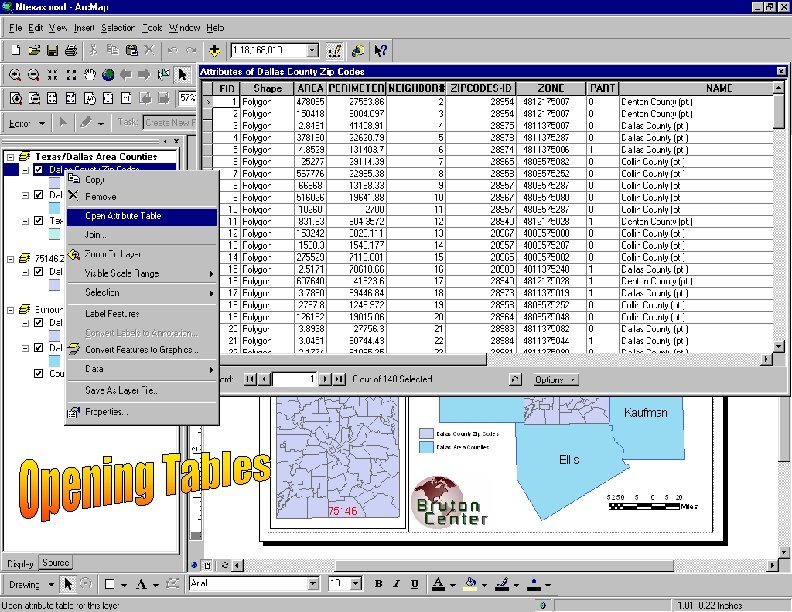This screenshot has width=792, height=612.
Task: Choose Label Features in context menu
Action: point(142,314)
